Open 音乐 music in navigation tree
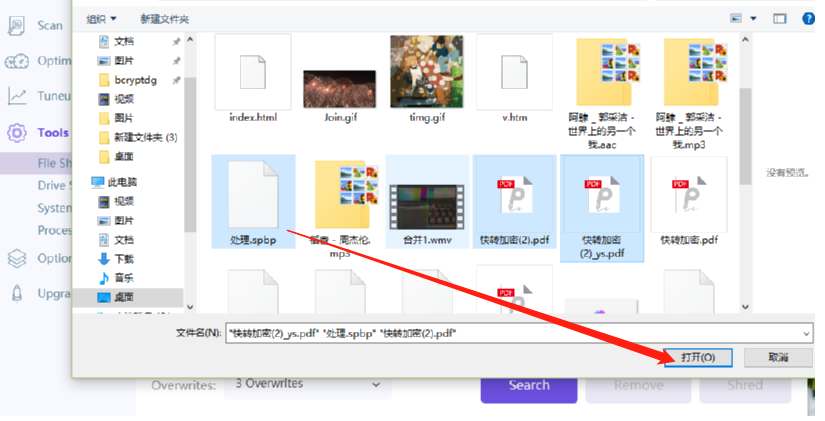The height and width of the screenshot is (421, 825). pos(116,278)
